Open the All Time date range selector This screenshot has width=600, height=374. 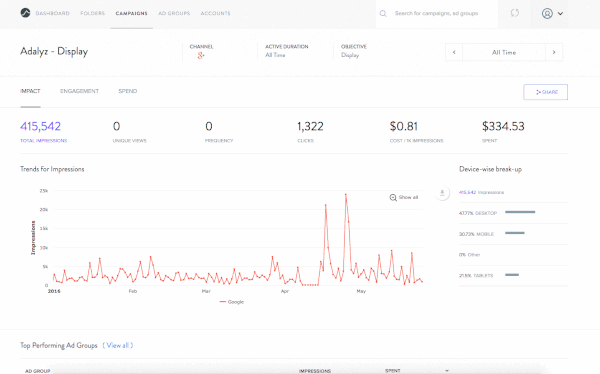coord(504,52)
